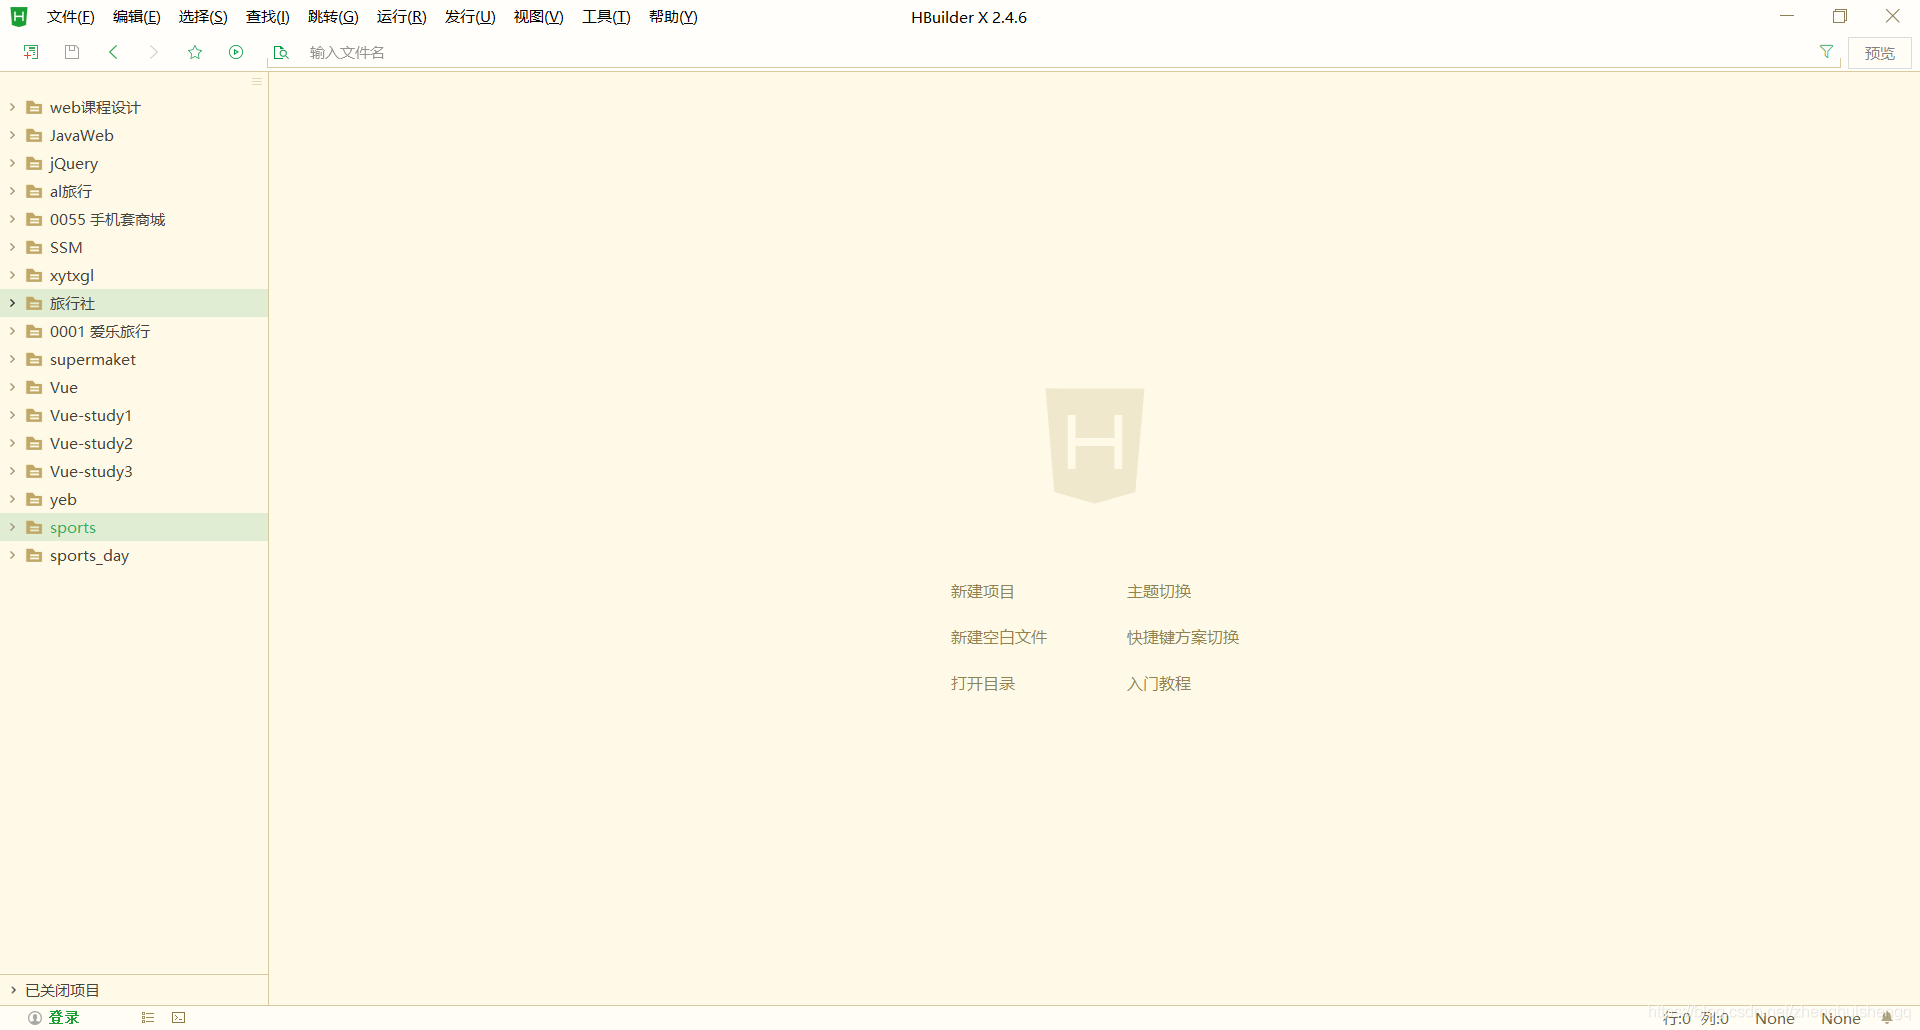The height and width of the screenshot is (1030, 1920).
Task: Expand the 旅行社 project chevron
Action: coord(12,303)
